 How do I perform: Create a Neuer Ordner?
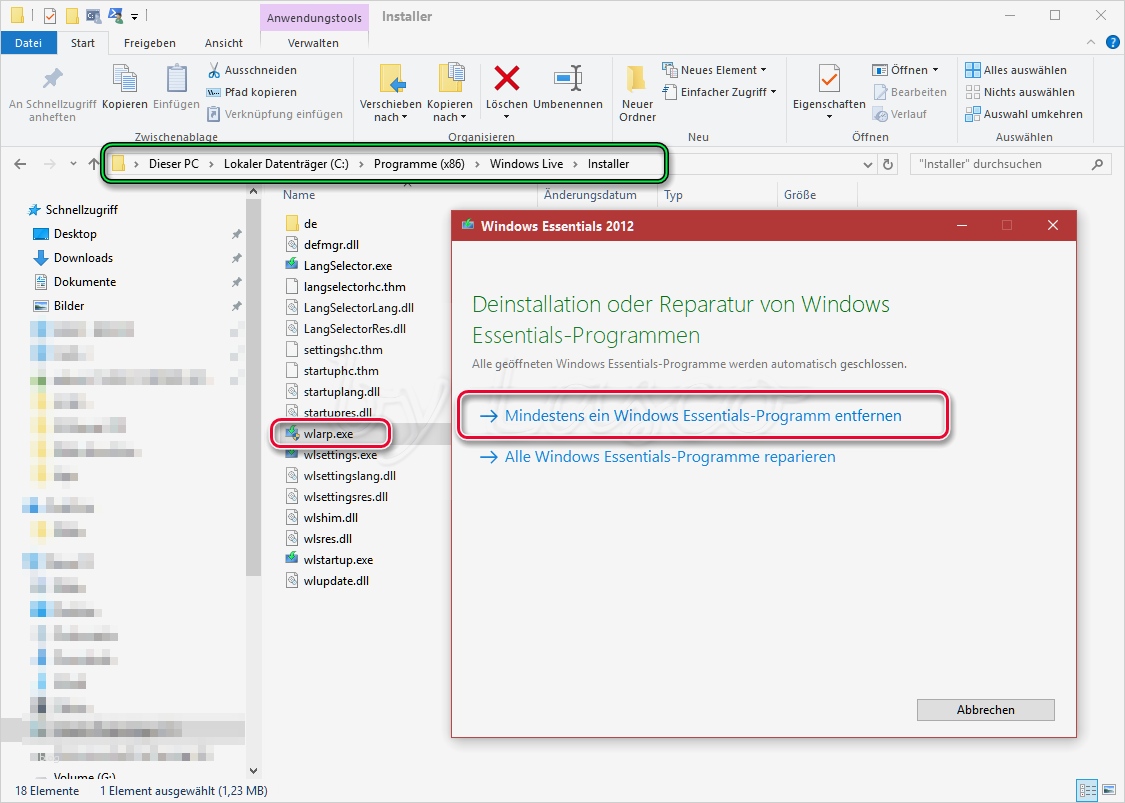(637, 92)
